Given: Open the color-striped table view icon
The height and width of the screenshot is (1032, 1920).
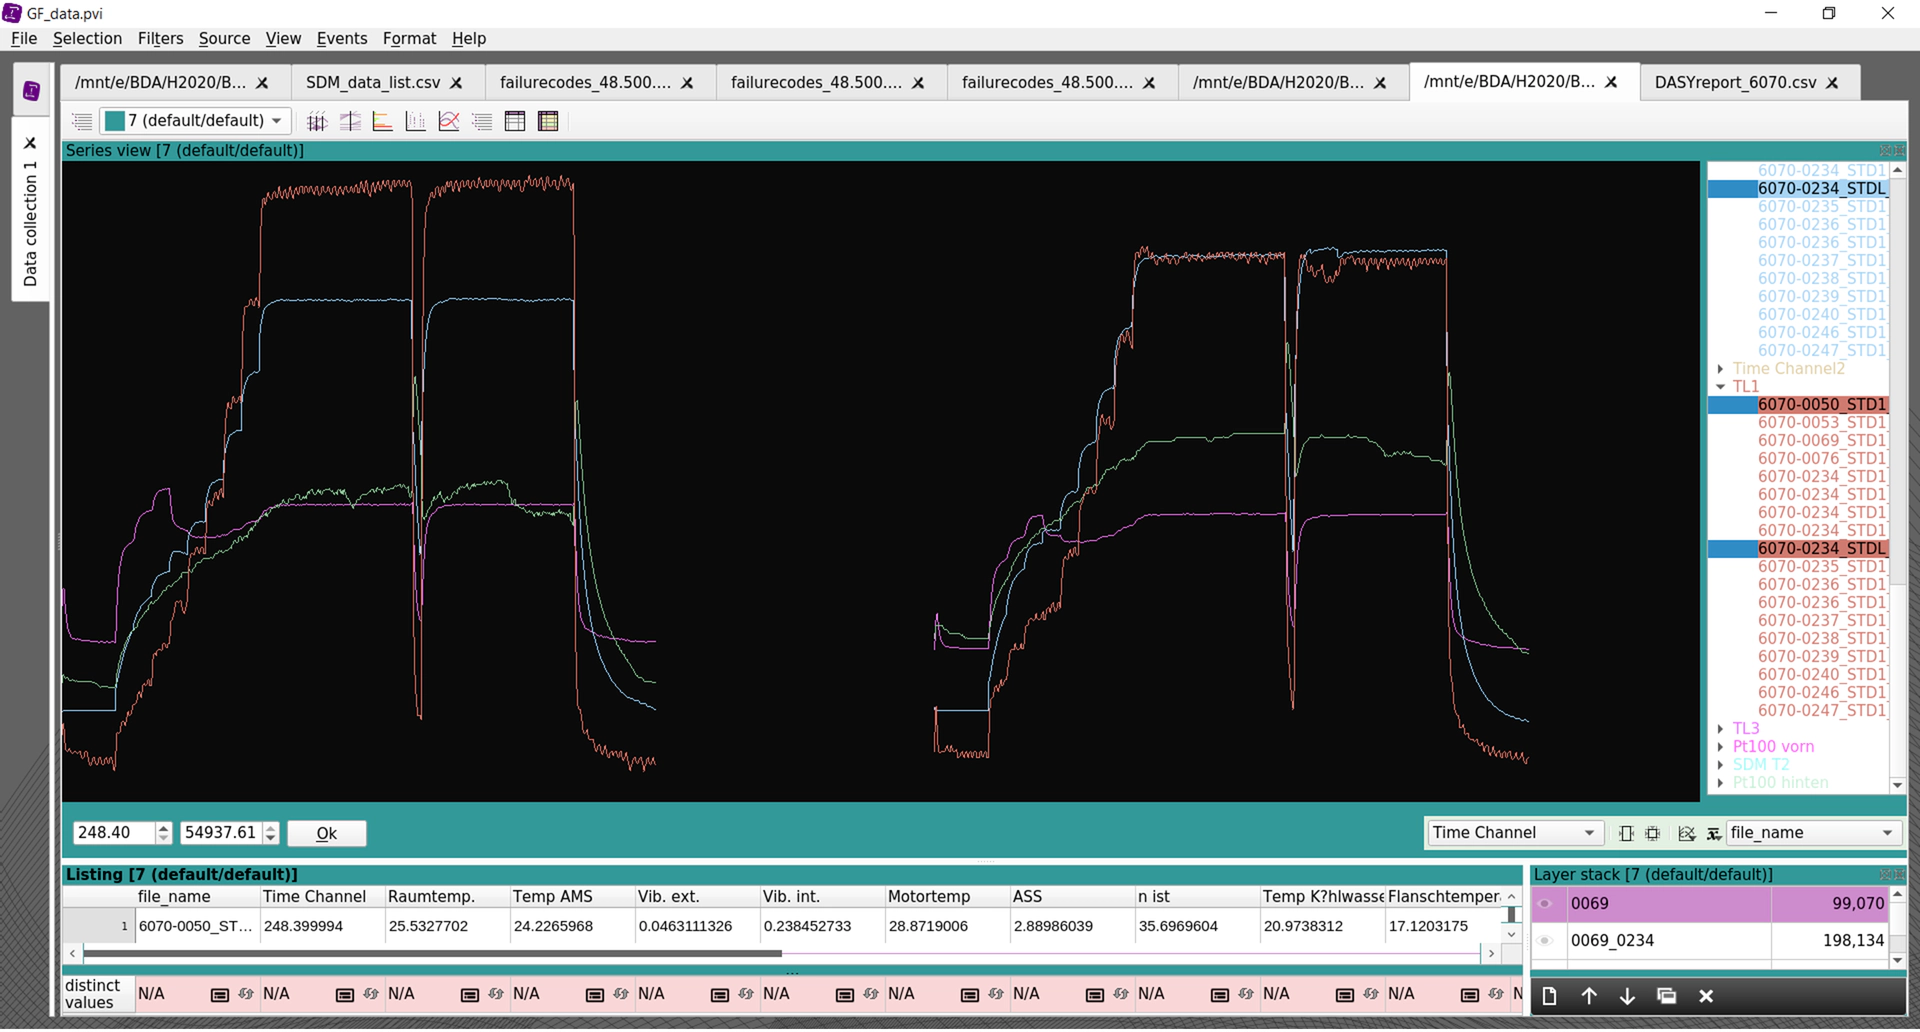Looking at the screenshot, I should point(548,122).
